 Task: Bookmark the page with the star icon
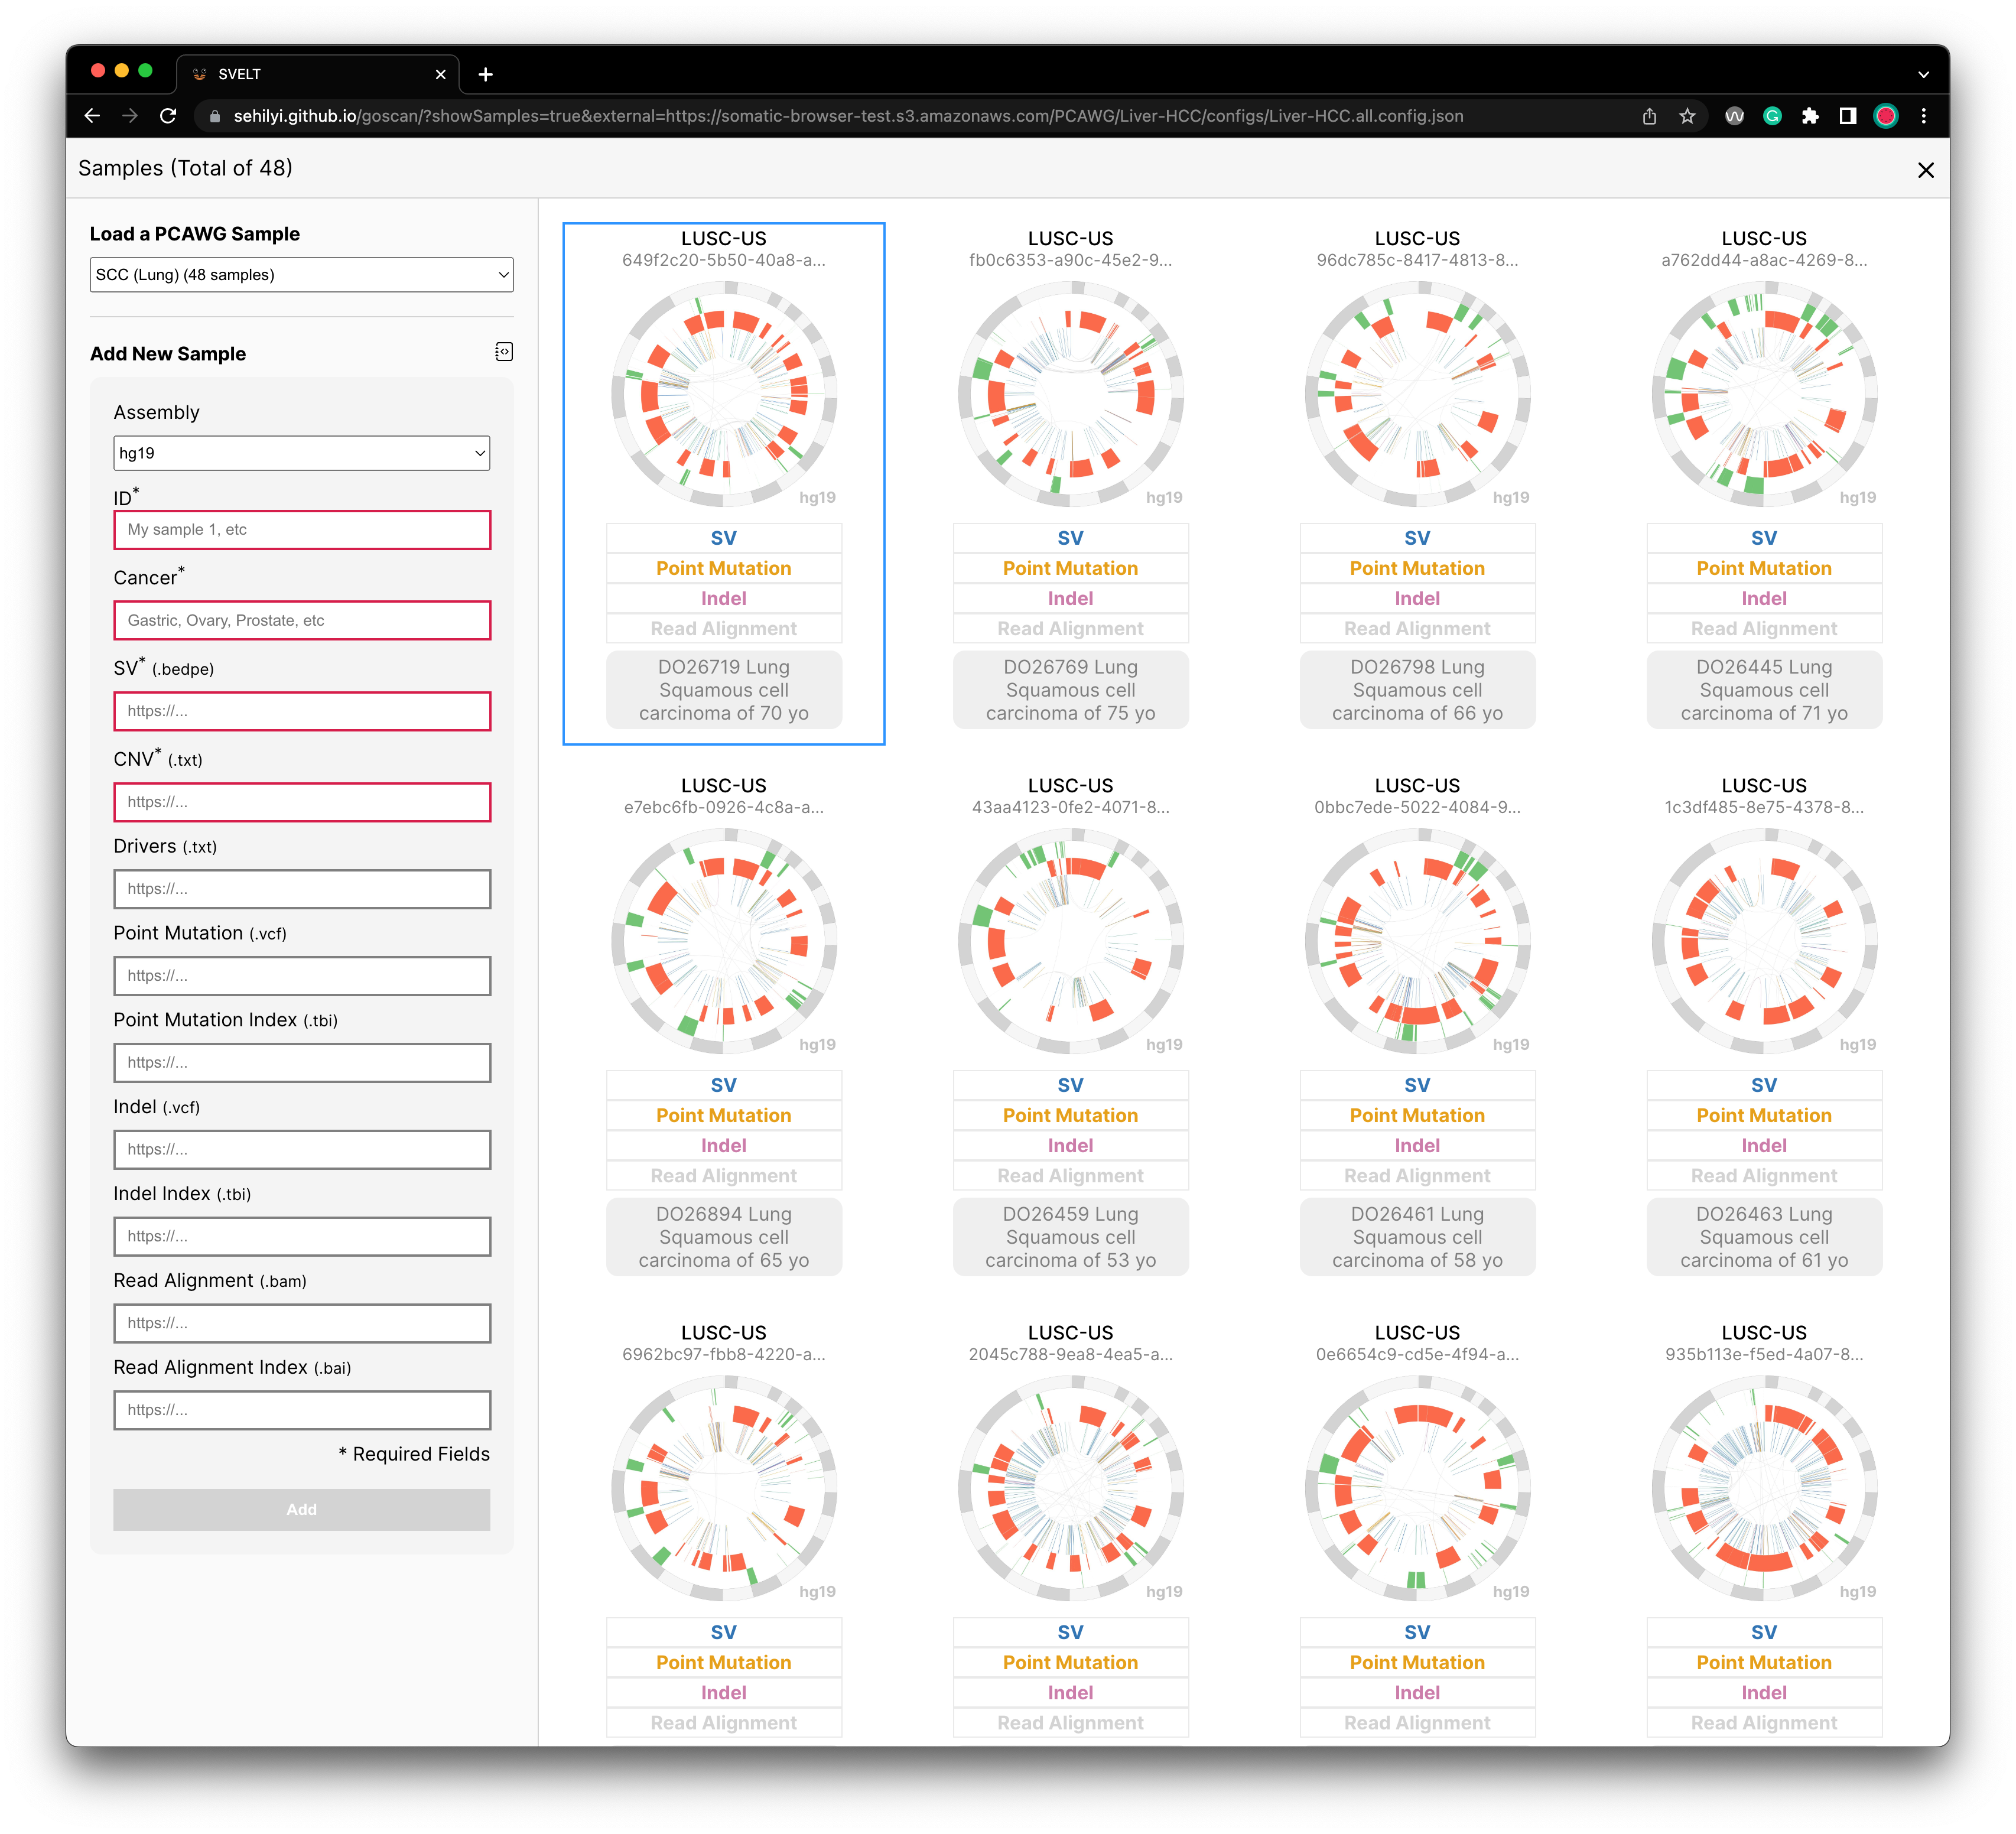coord(1687,116)
